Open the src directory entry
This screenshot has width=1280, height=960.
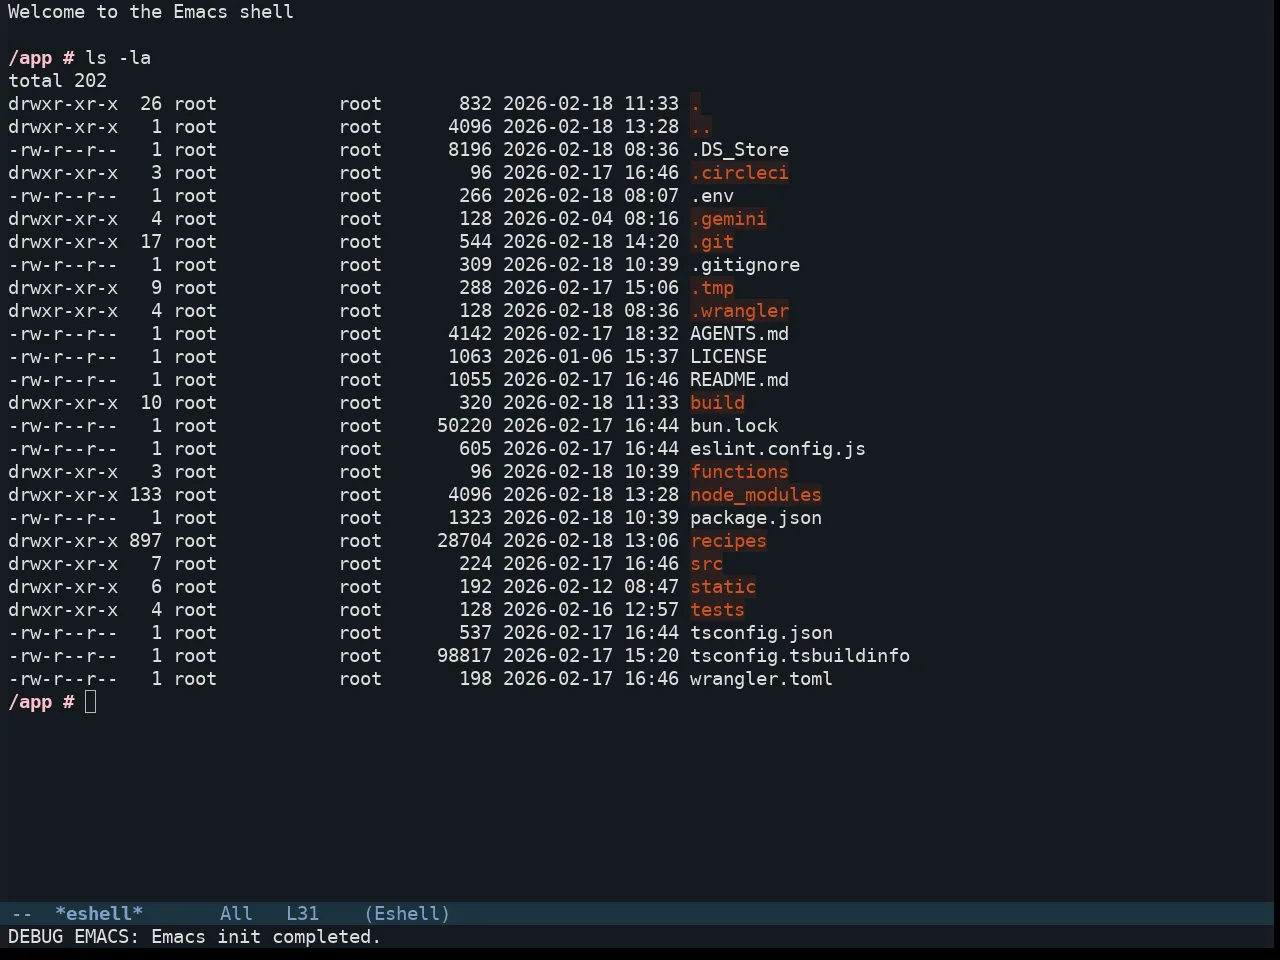click(x=706, y=564)
